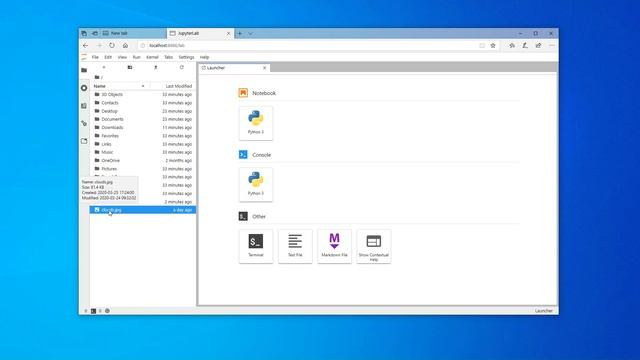Click Show Contextual Help card
This screenshot has height=360, width=640.
[x=374, y=246]
